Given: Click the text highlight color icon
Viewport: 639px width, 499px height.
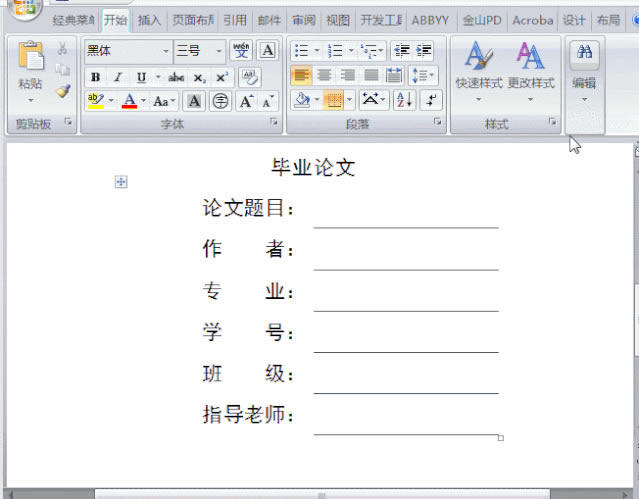Looking at the screenshot, I should pos(96,101).
